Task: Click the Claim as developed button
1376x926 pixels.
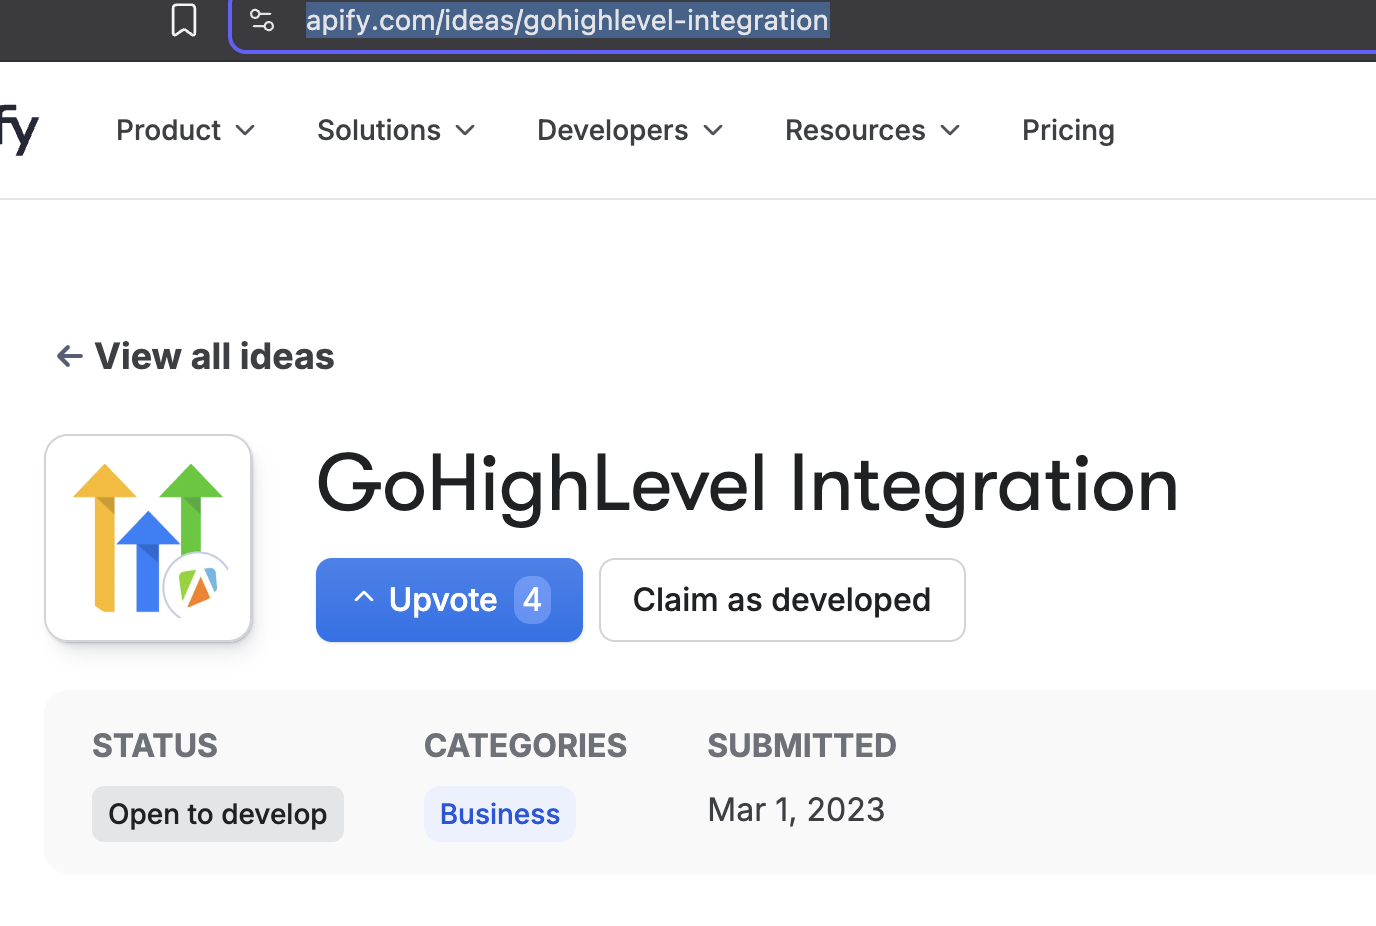Action: 782,600
